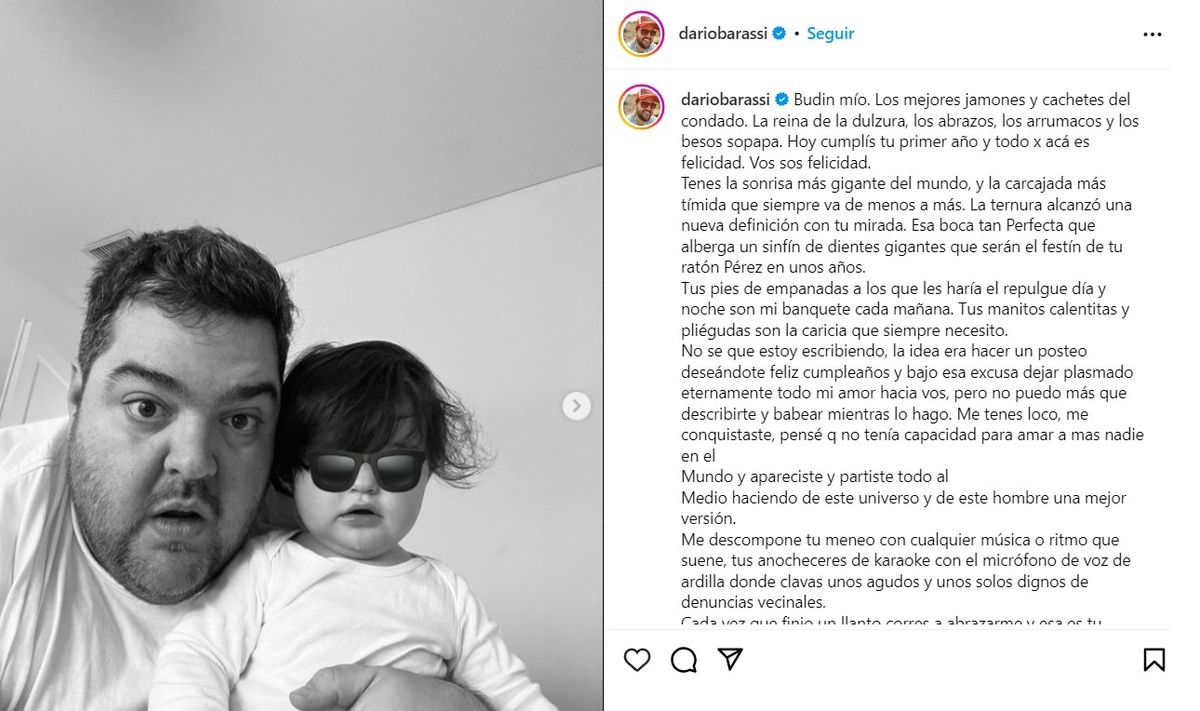Click the dariobarassi username in caption

pyautogui.click(x=725, y=100)
